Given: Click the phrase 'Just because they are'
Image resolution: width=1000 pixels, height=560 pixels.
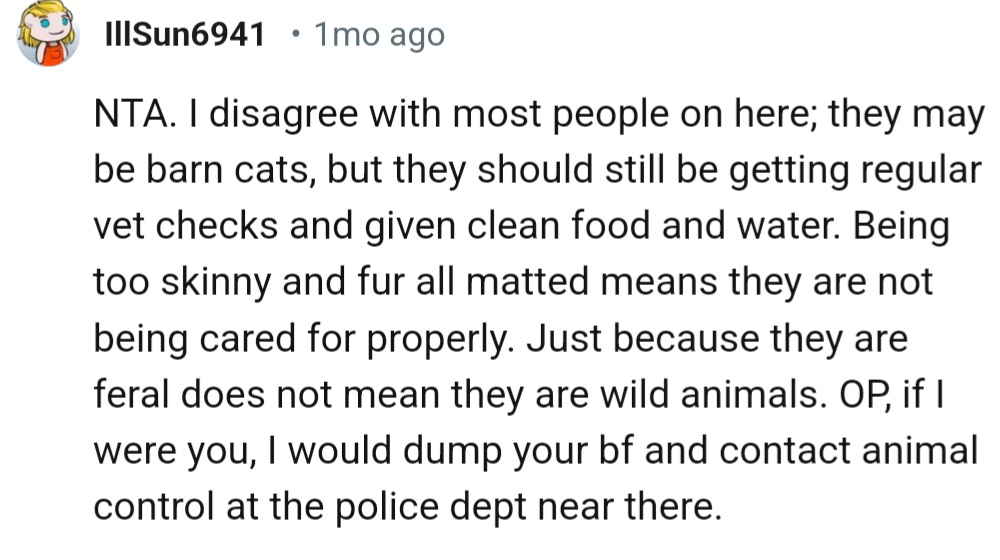Looking at the screenshot, I should pos(717,339).
